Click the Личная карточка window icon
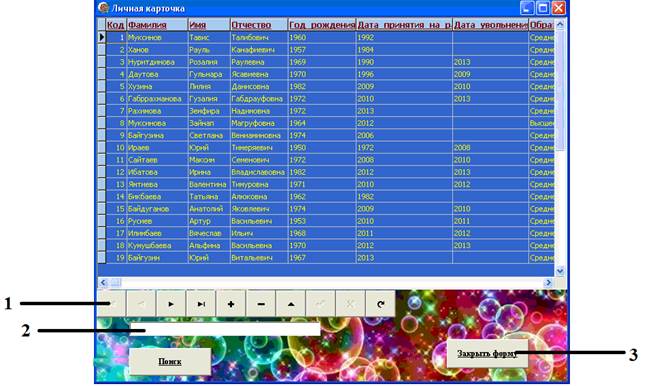The width and height of the screenshot is (650, 386). click(x=103, y=7)
